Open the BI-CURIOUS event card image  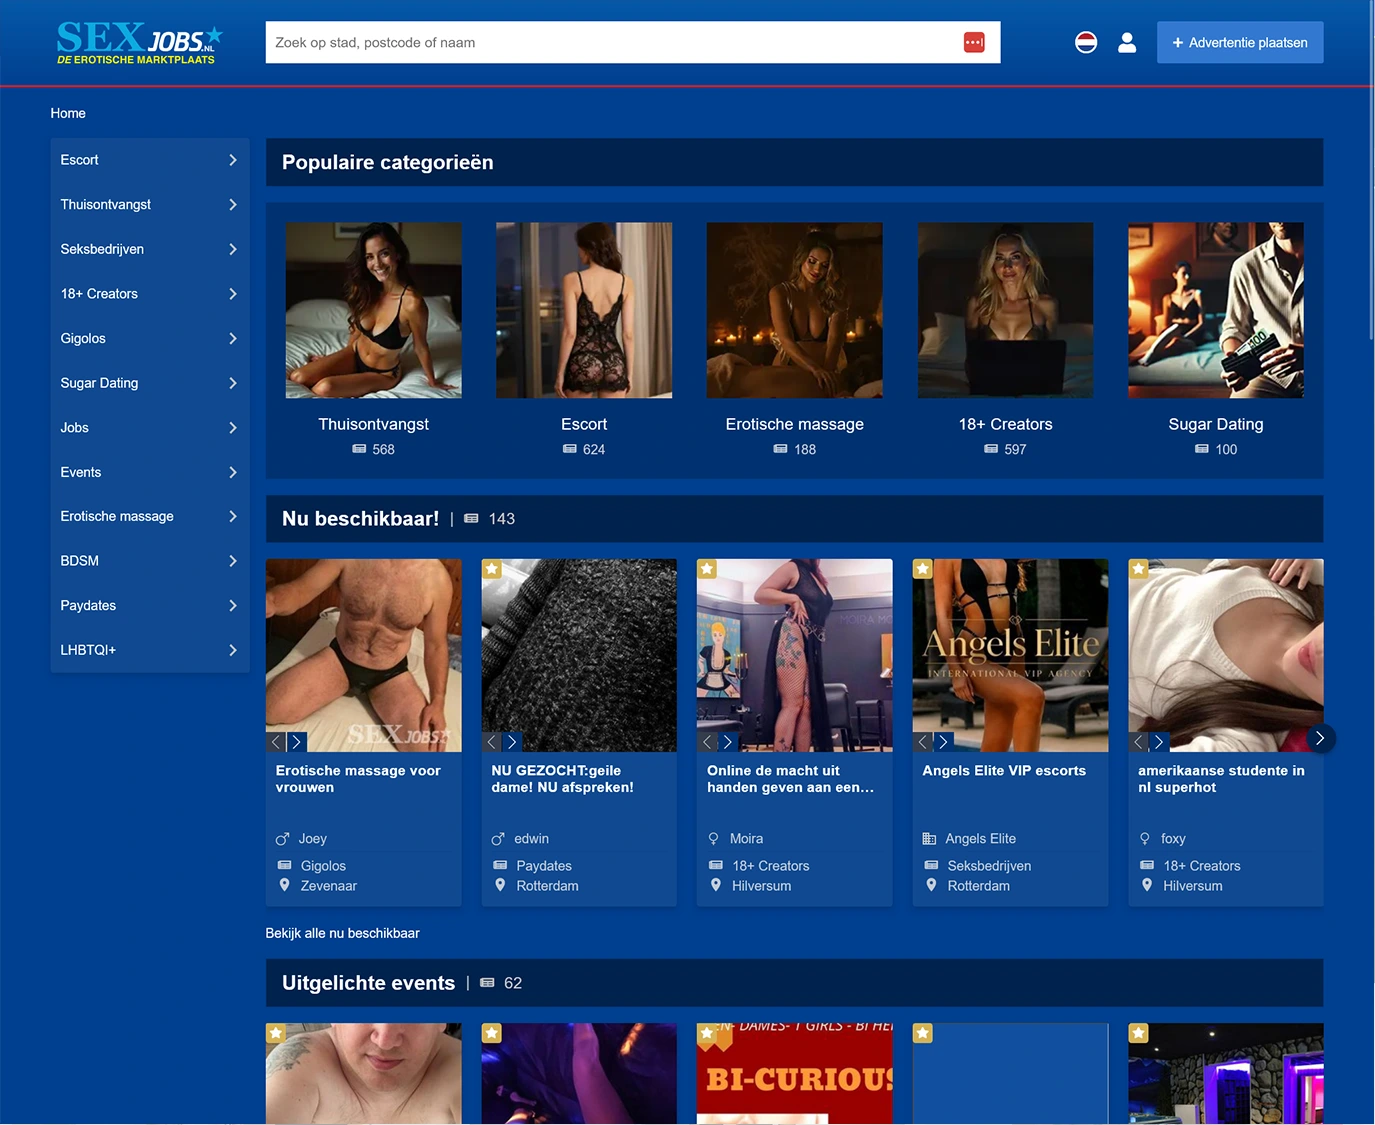point(794,1074)
